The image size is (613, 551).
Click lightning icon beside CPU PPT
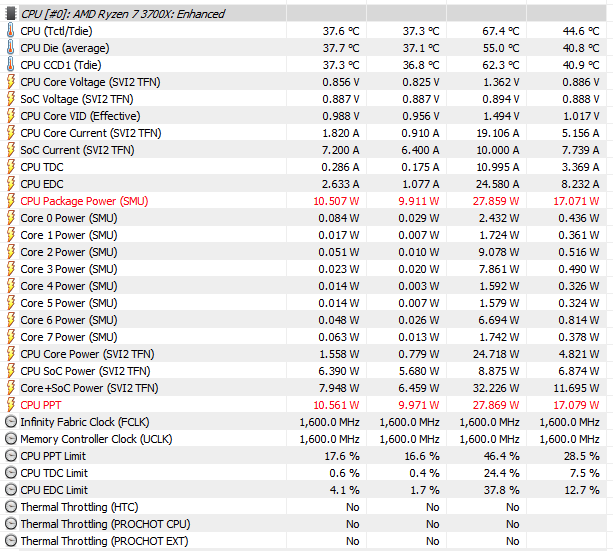11,405
